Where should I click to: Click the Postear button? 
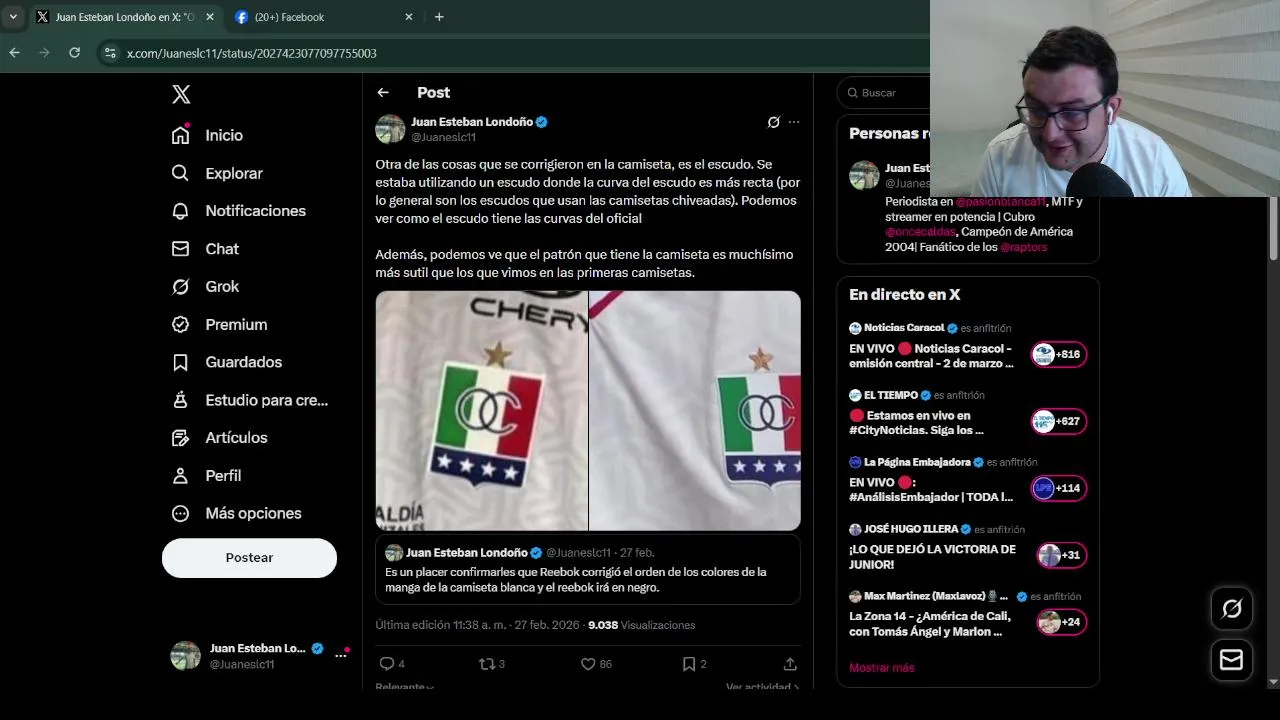[249, 558]
